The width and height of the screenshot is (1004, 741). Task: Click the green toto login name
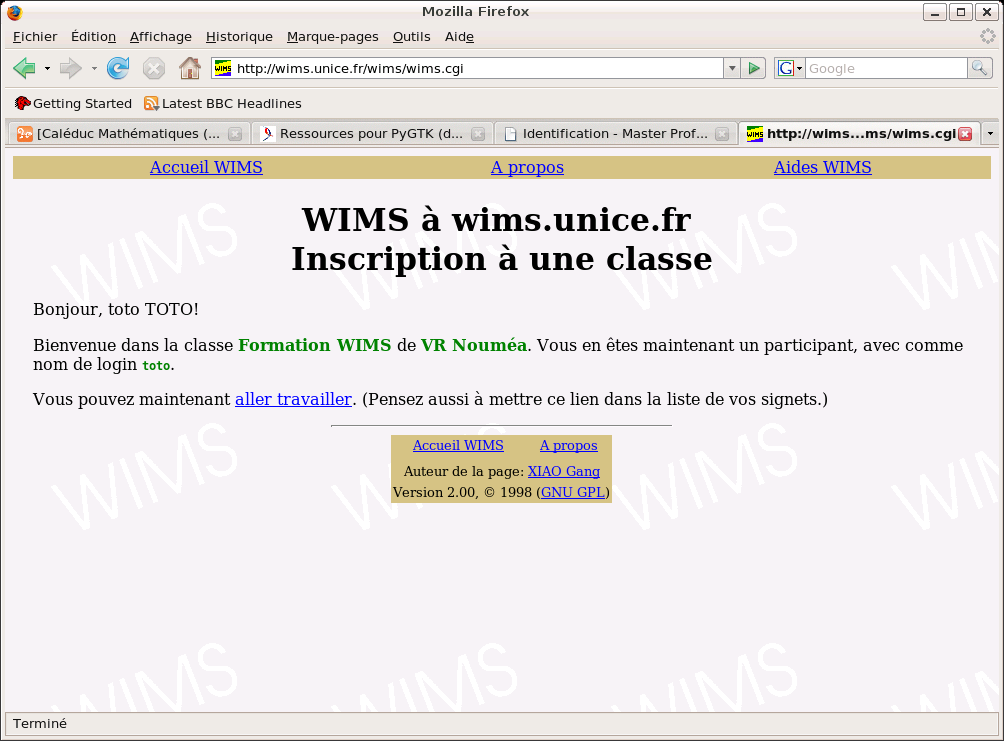click(x=156, y=365)
